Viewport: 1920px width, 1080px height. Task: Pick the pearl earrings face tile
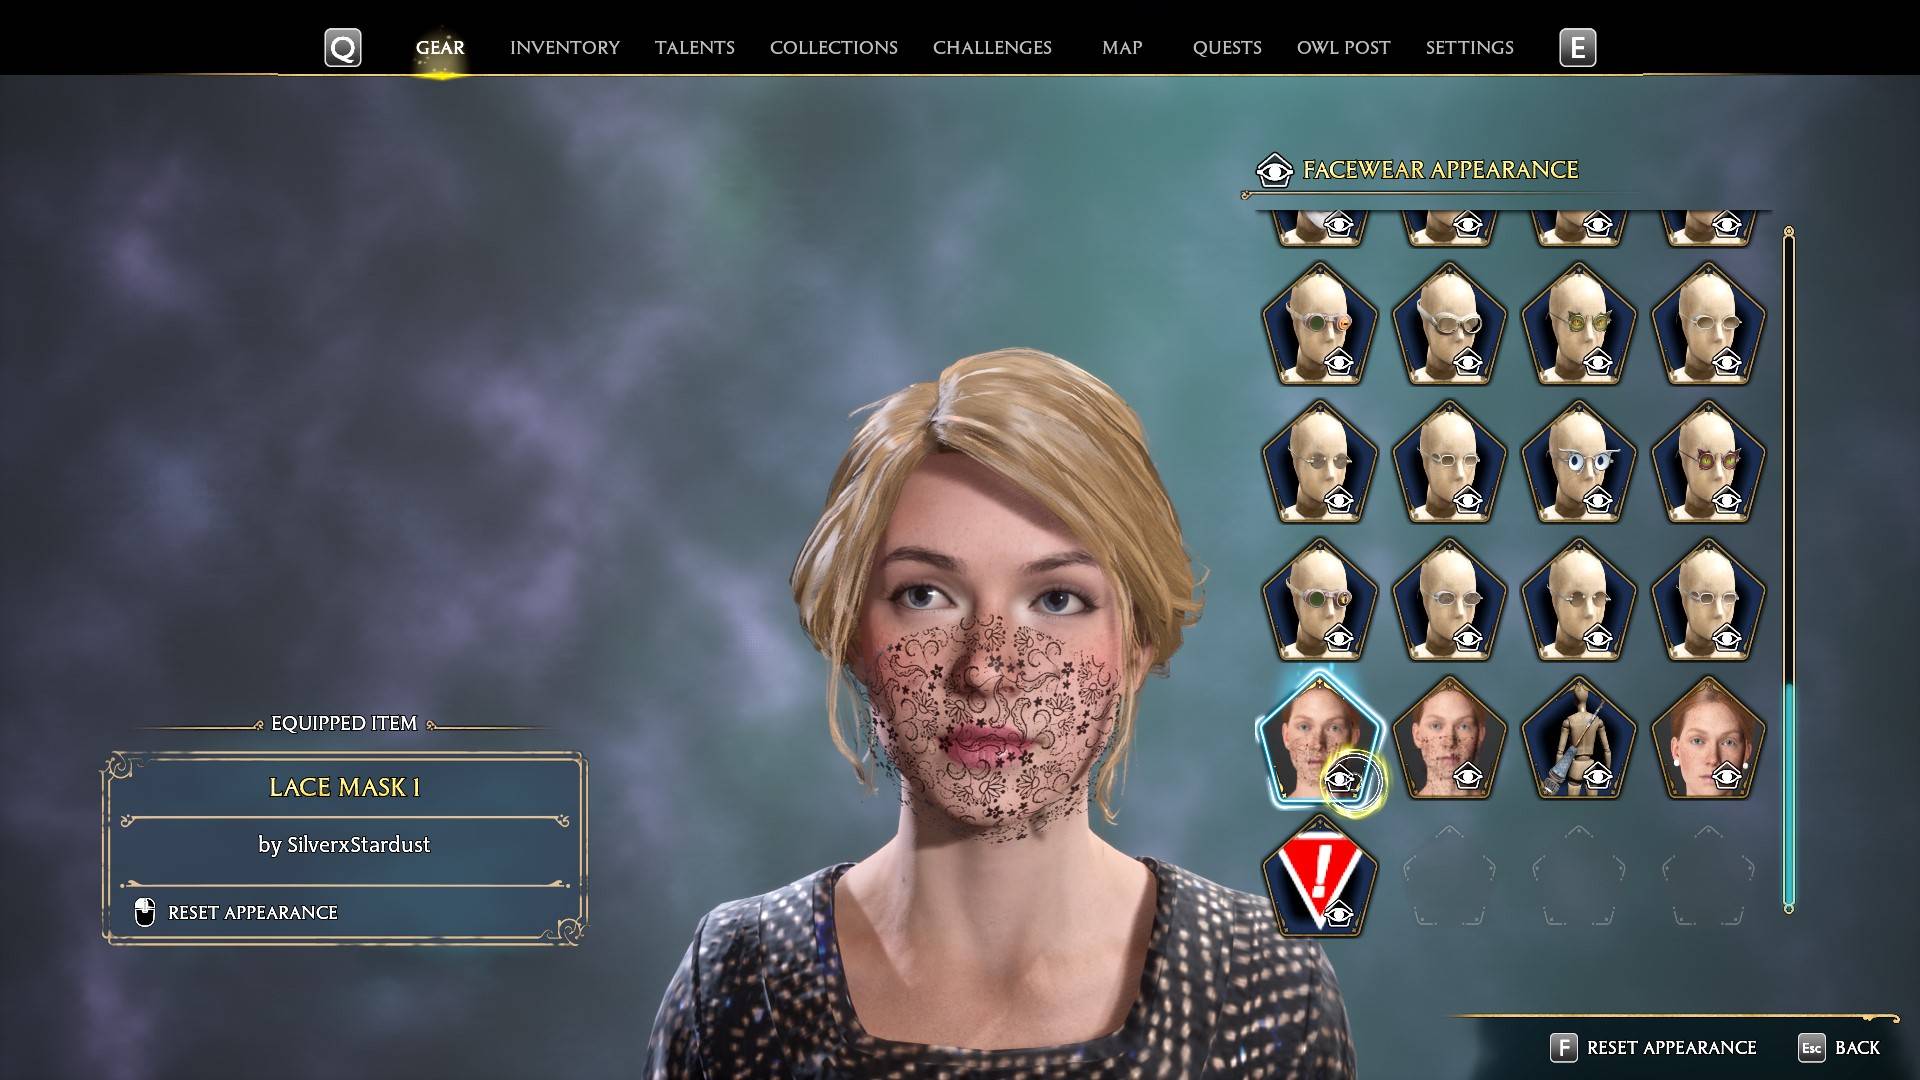click(1708, 738)
